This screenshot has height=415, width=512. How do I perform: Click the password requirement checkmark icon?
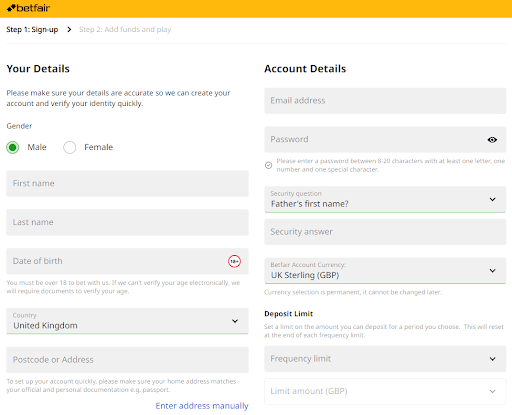[268, 165]
